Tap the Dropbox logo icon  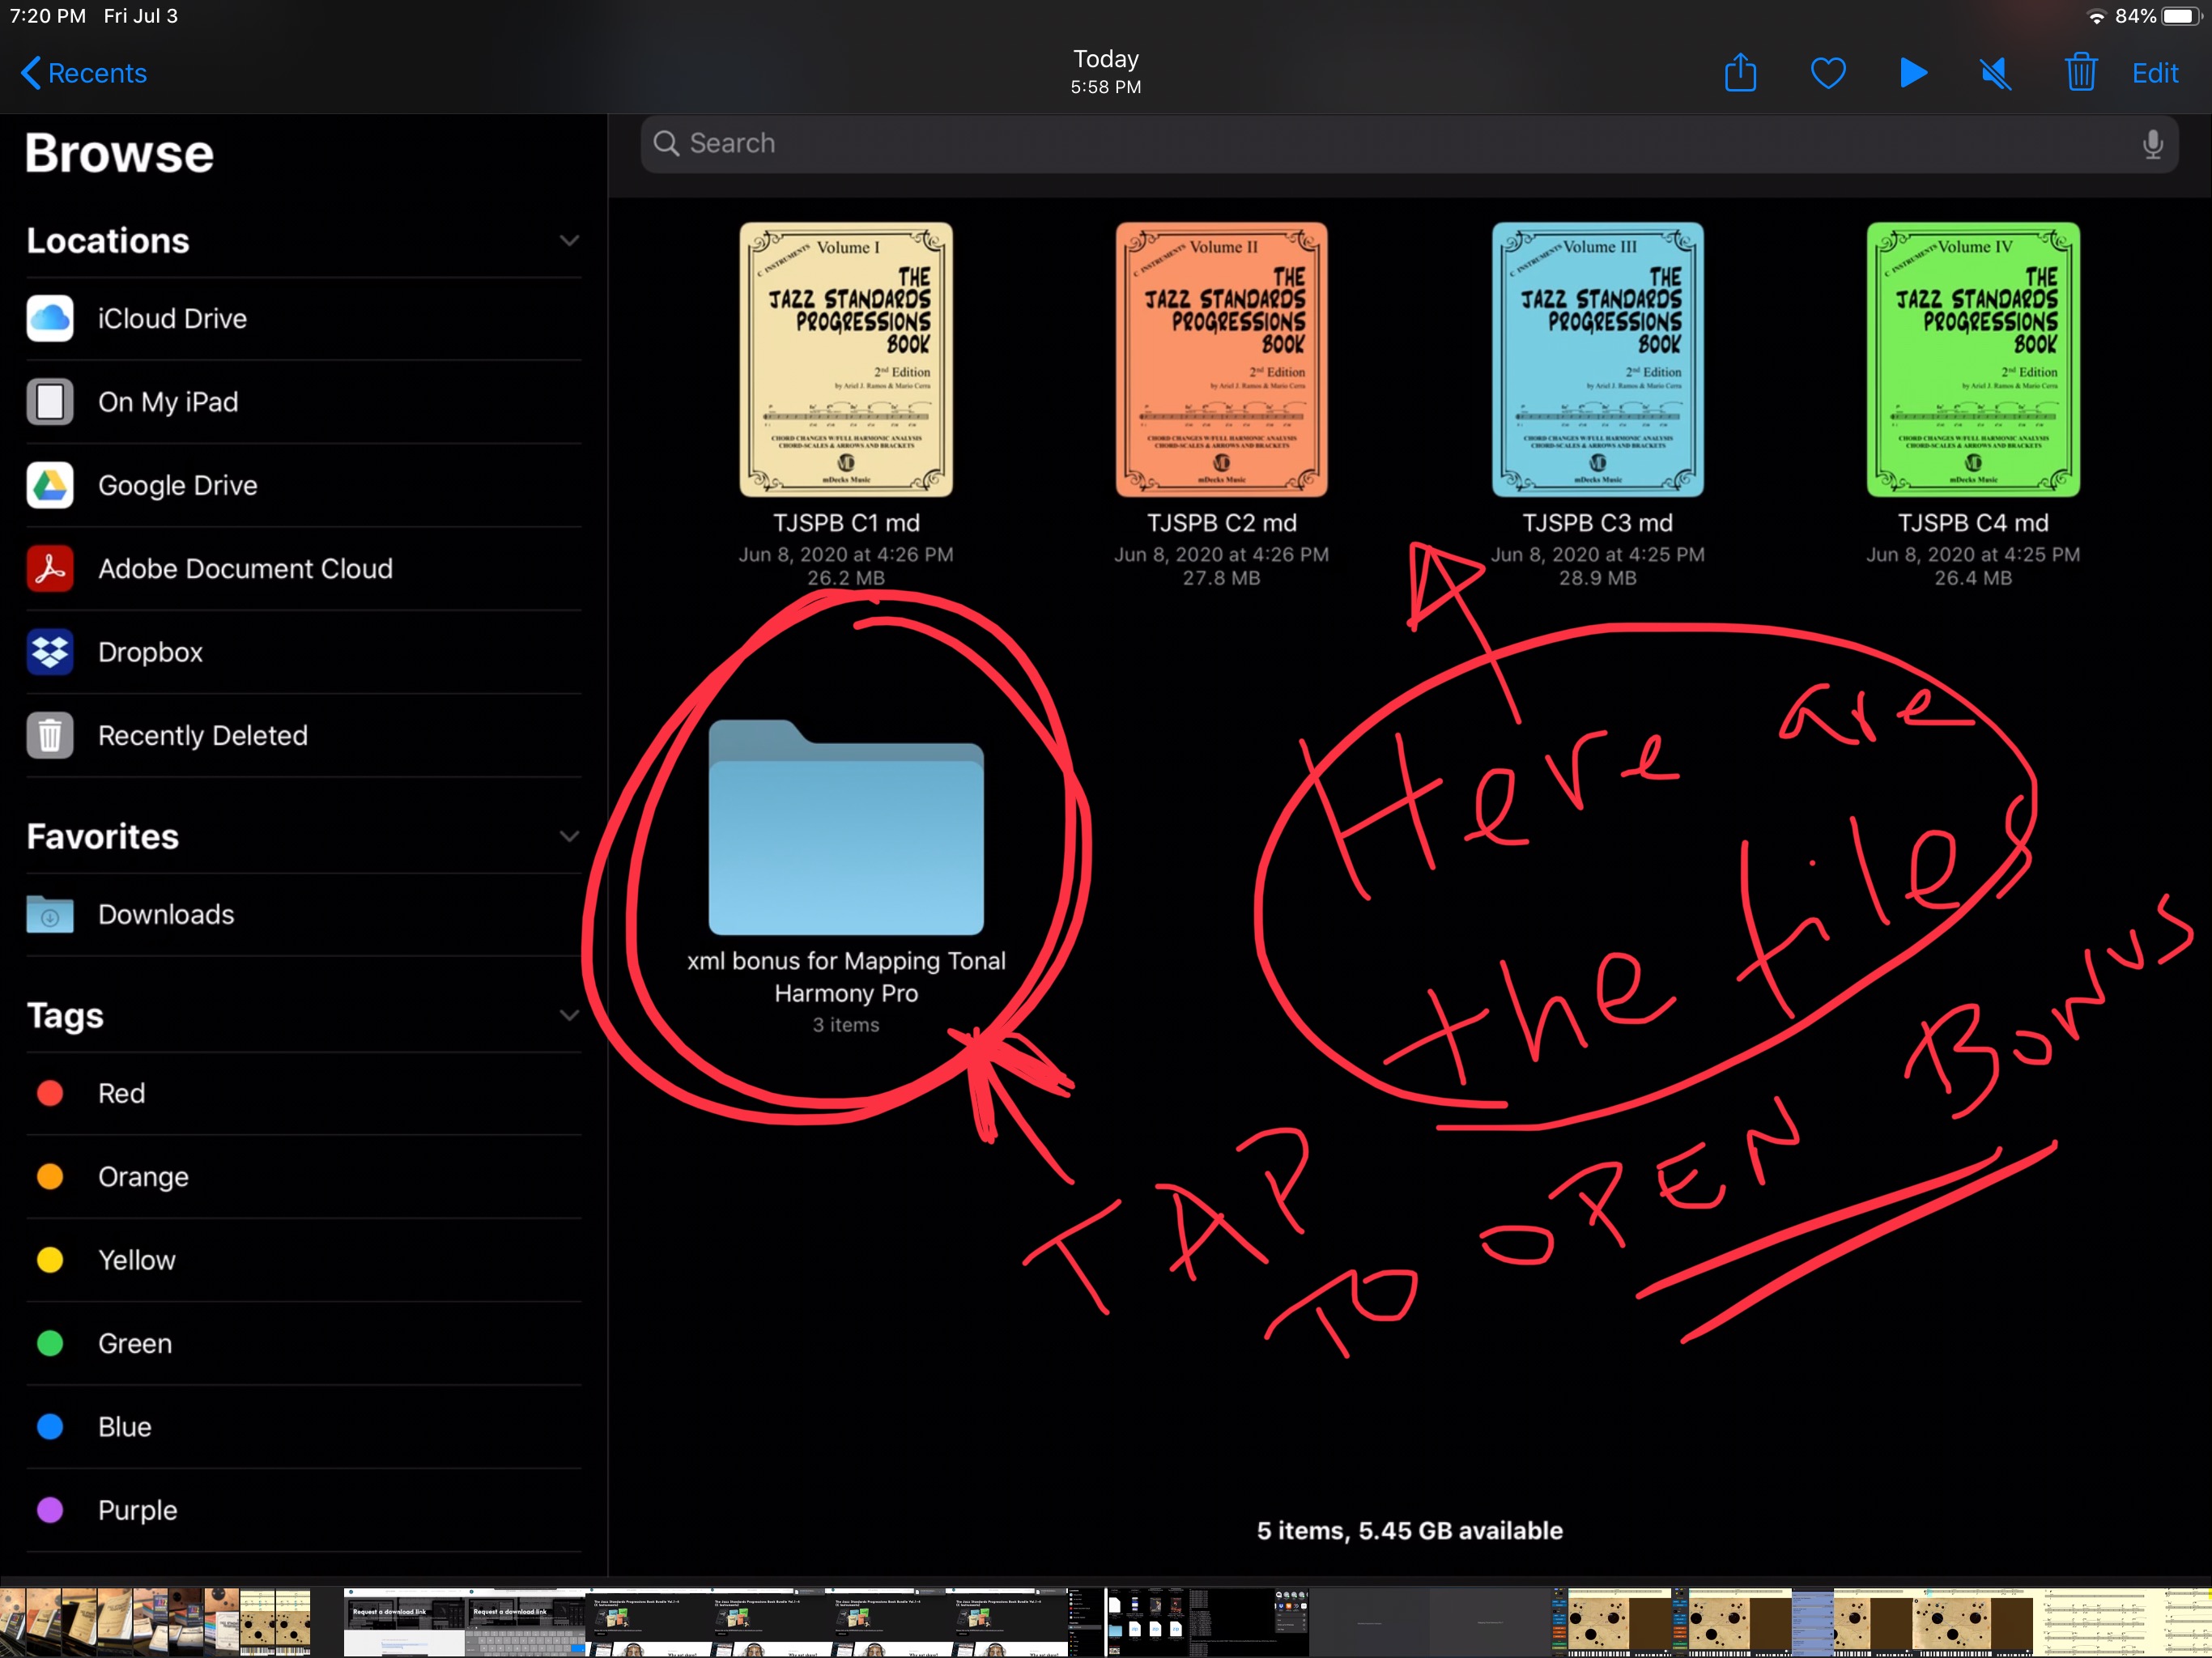[x=50, y=652]
